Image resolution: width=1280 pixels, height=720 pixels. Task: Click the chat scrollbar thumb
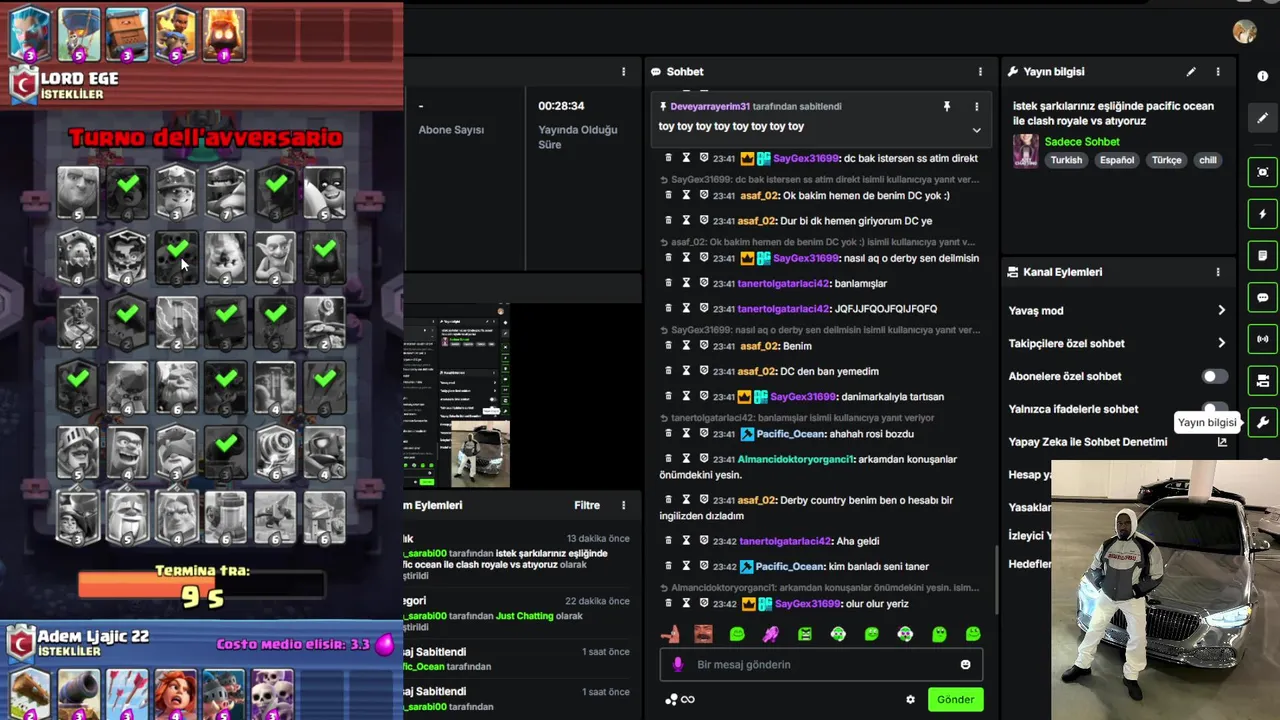coord(995,581)
